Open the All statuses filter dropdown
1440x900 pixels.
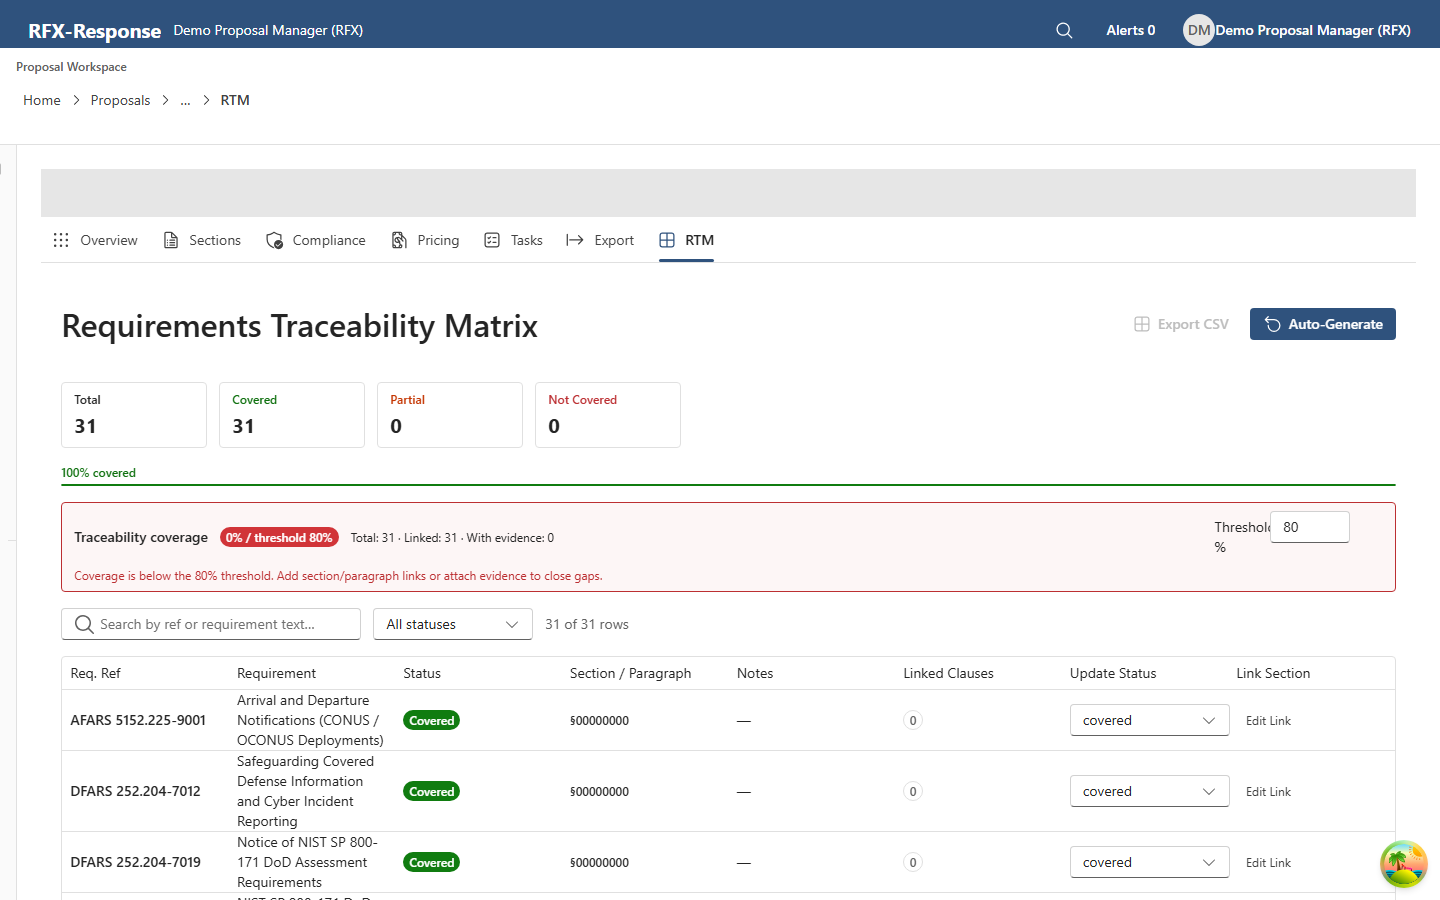[x=453, y=624]
